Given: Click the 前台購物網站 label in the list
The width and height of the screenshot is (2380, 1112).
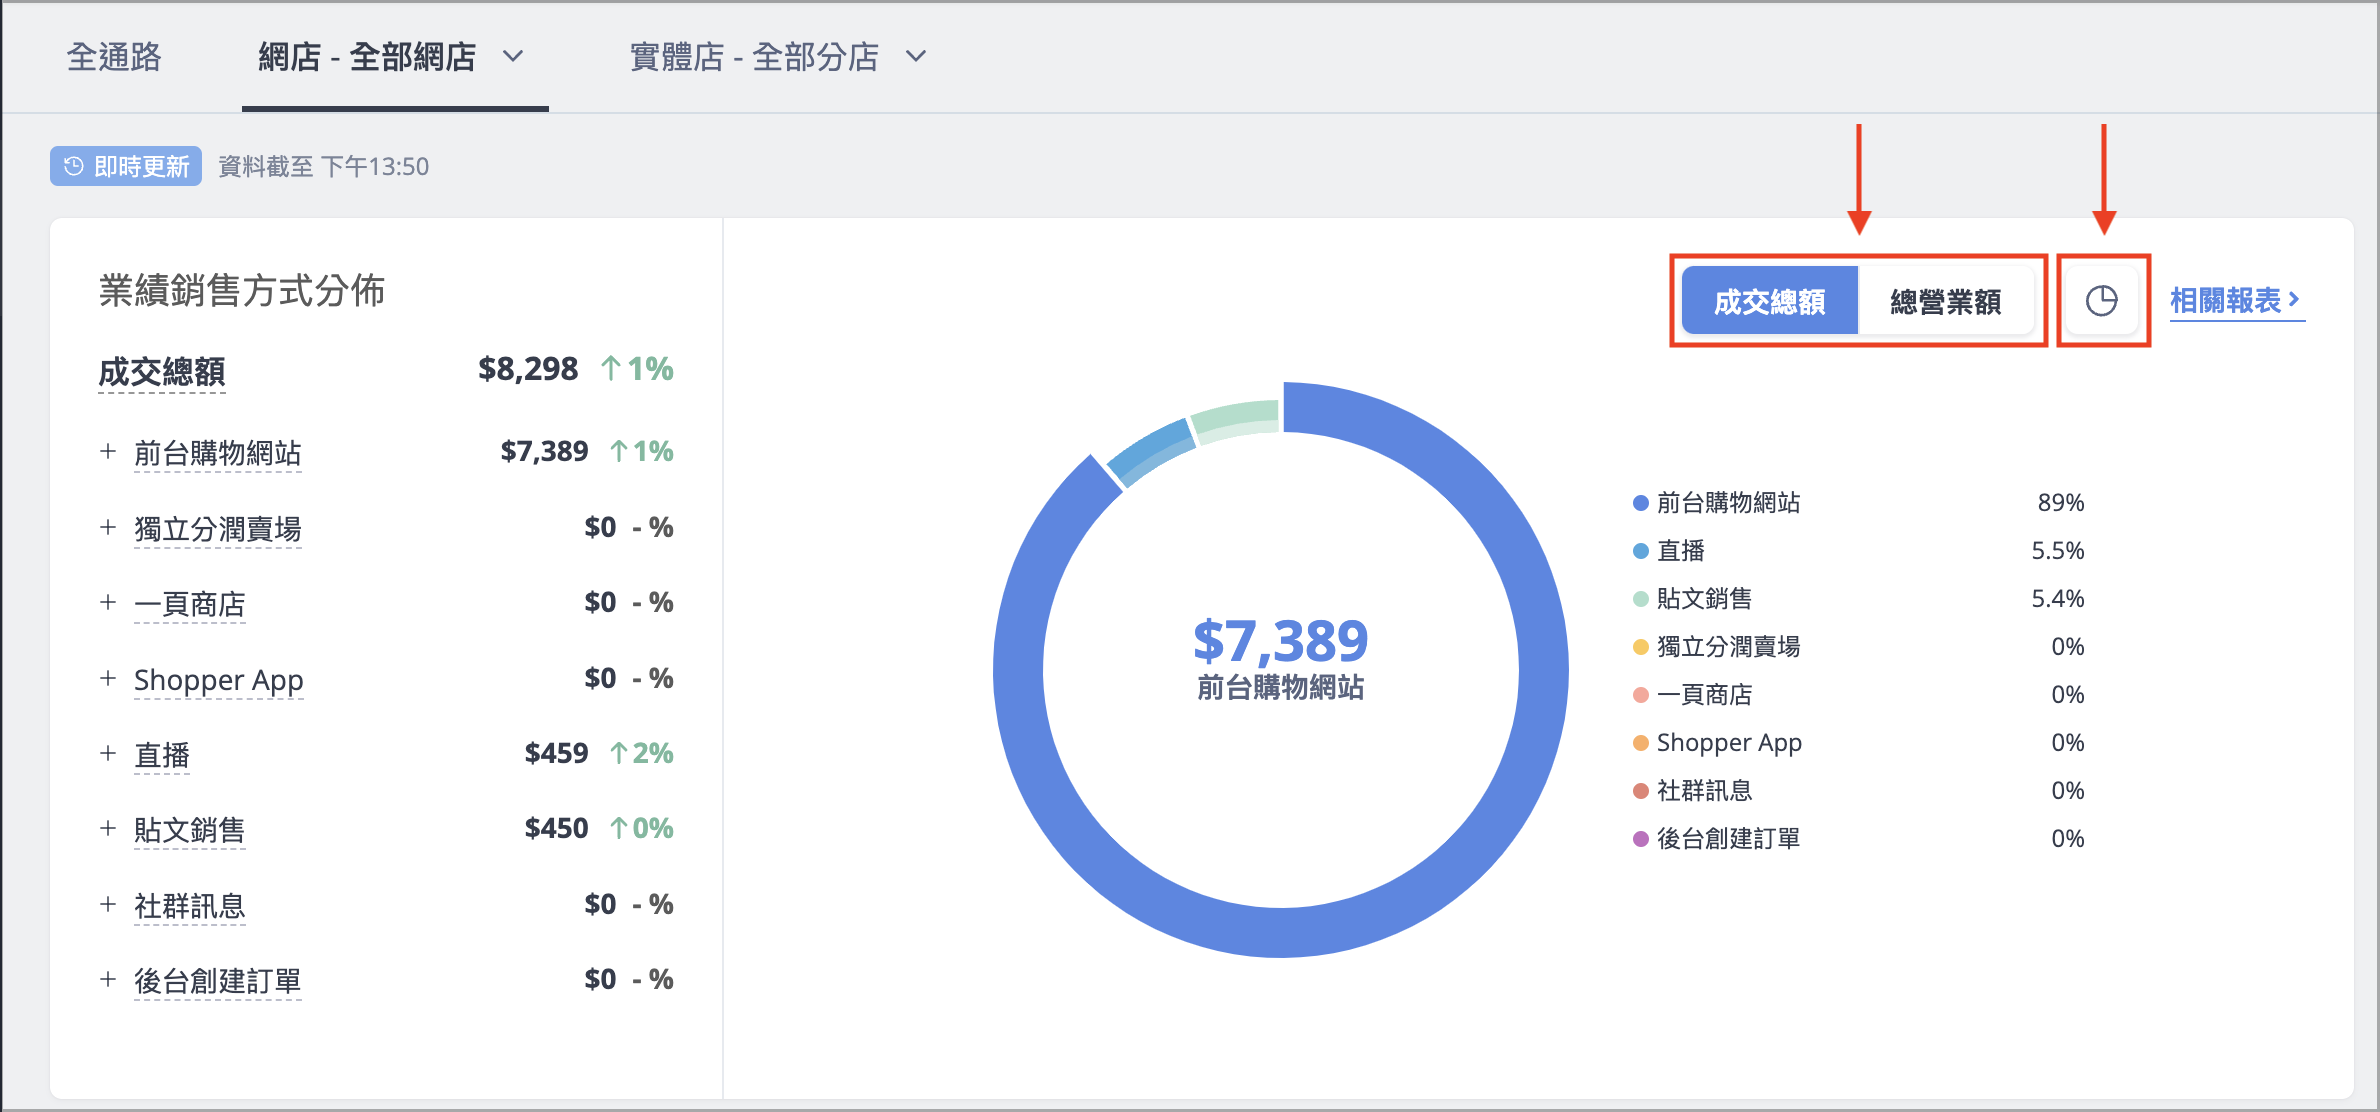Looking at the screenshot, I should pos(218,453).
